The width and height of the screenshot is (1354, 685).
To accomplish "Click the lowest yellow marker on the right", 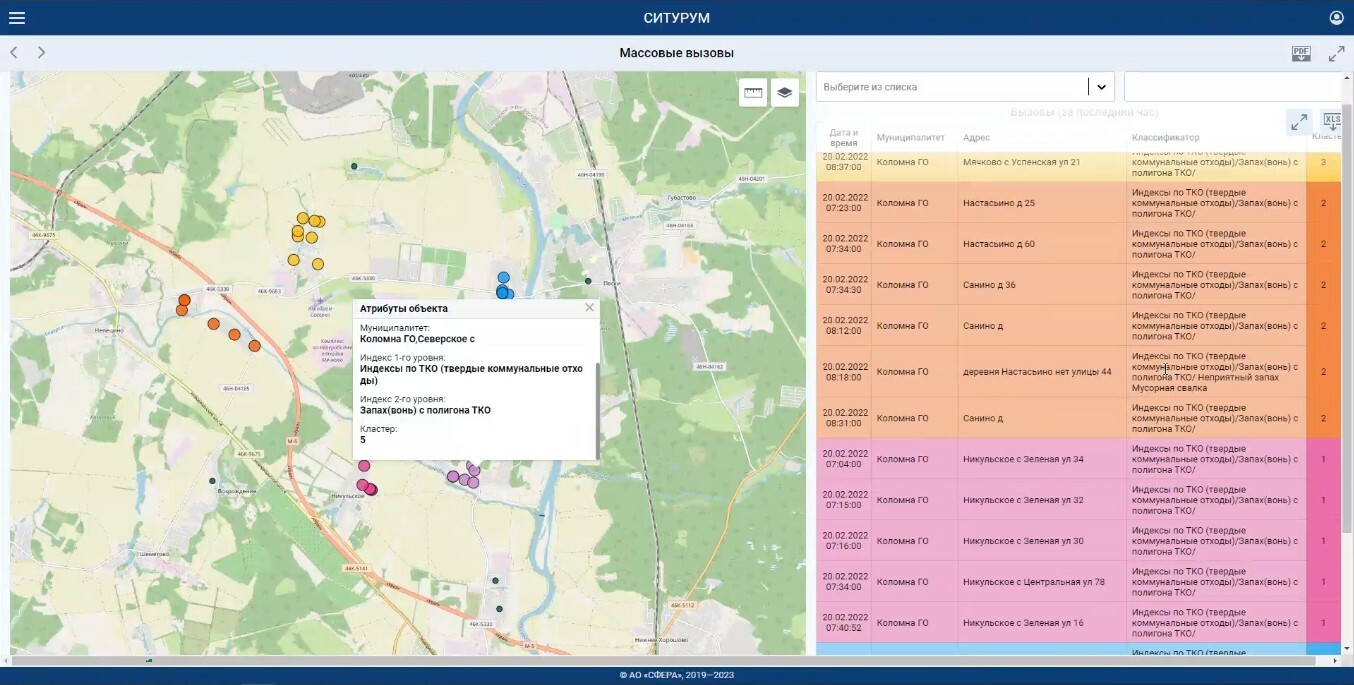I will point(317,264).
